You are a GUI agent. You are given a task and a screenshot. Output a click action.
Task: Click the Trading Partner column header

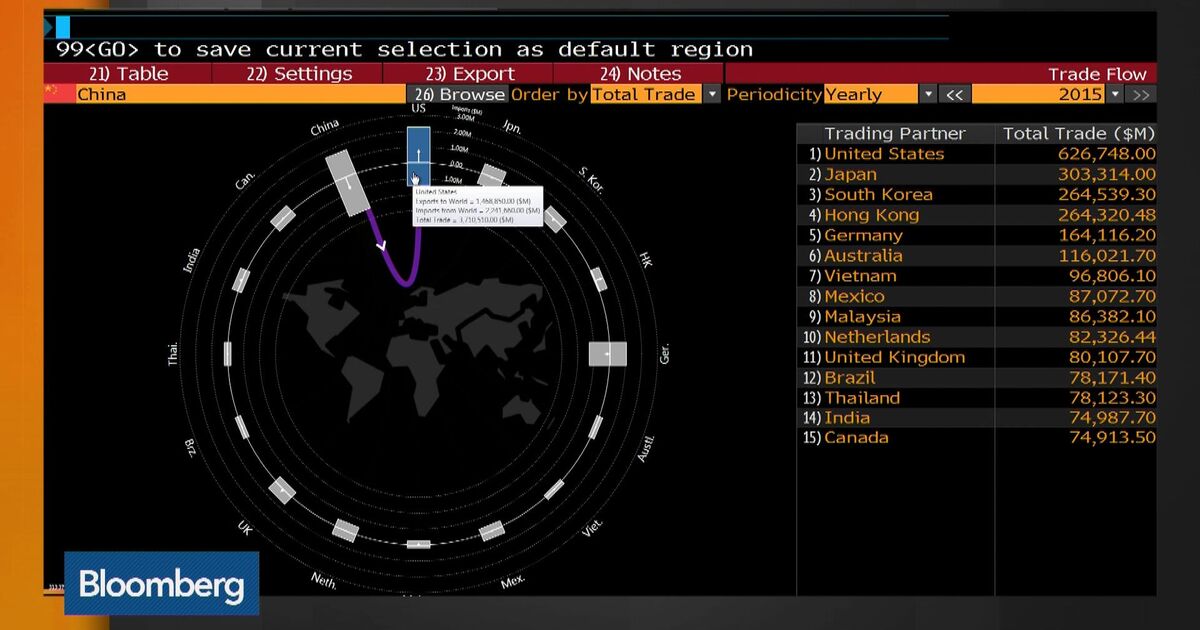[x=895, y=133]
